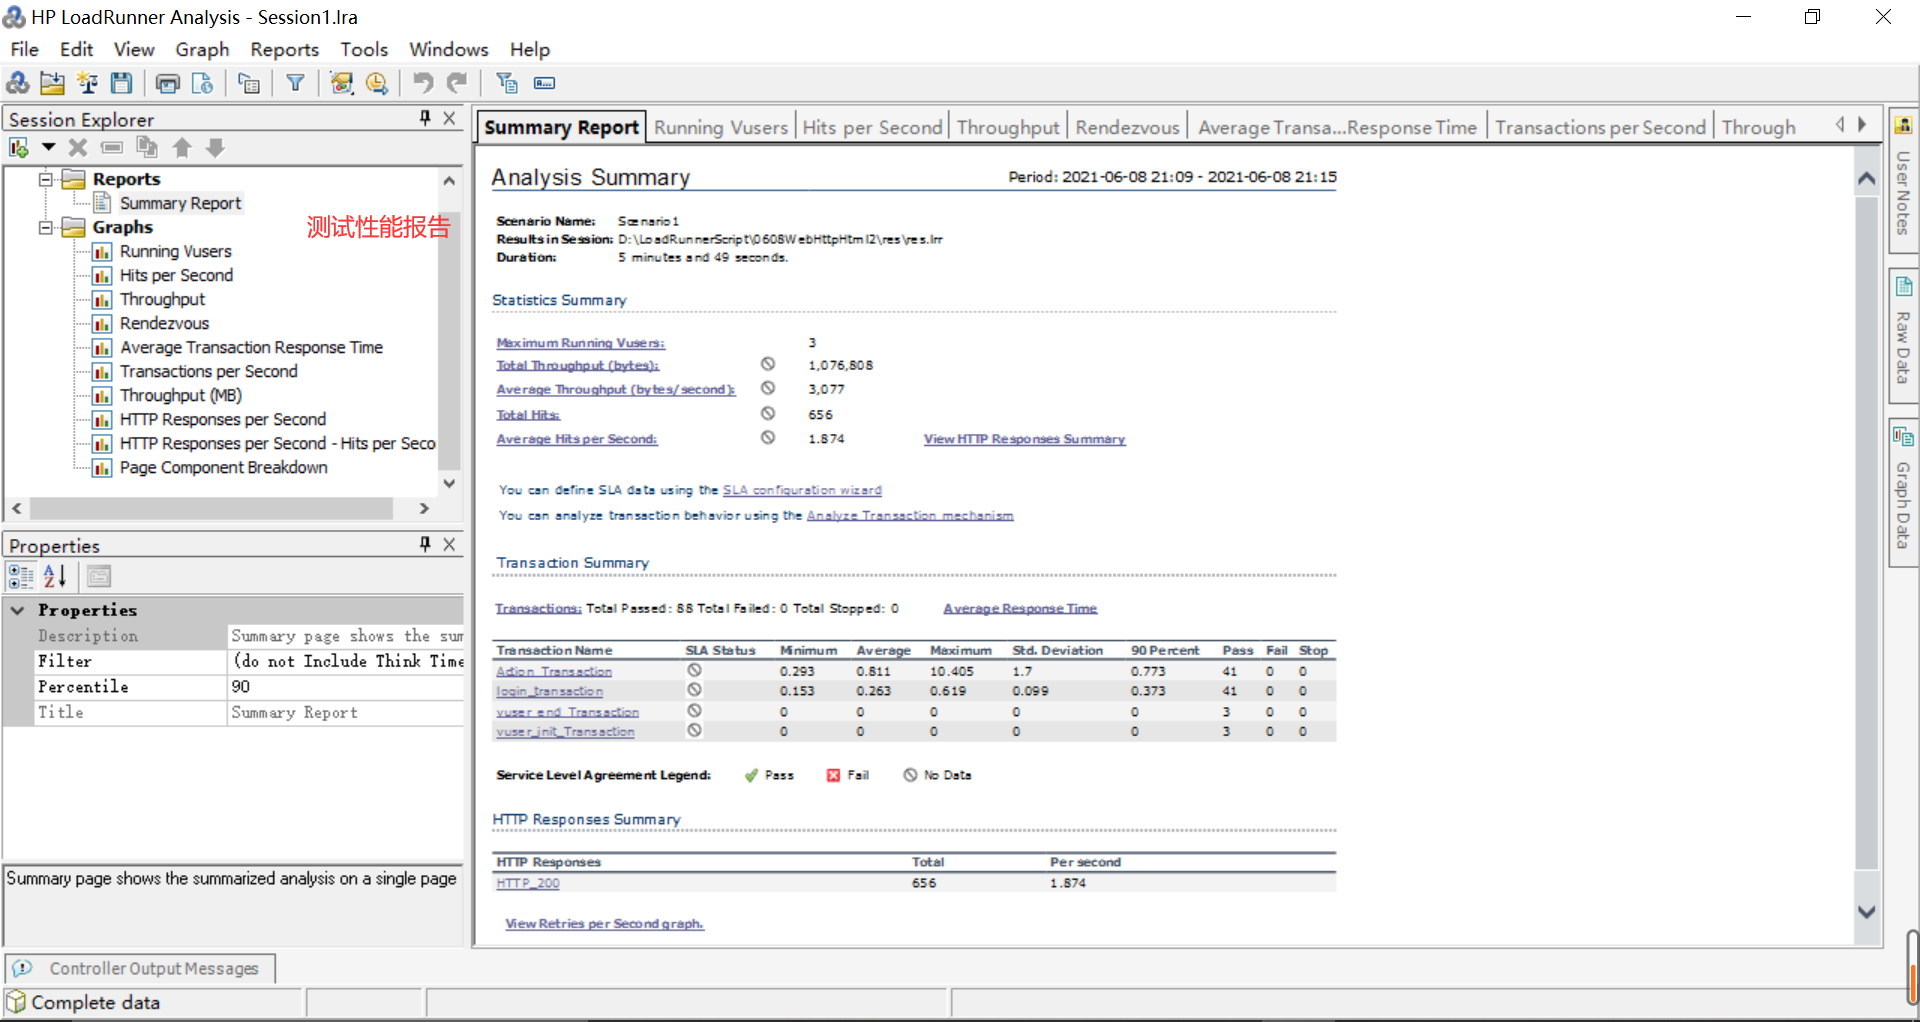Screen dimensions: 1920x1022
Task: Open the Tools menu
Action: [x=363, y=49]
